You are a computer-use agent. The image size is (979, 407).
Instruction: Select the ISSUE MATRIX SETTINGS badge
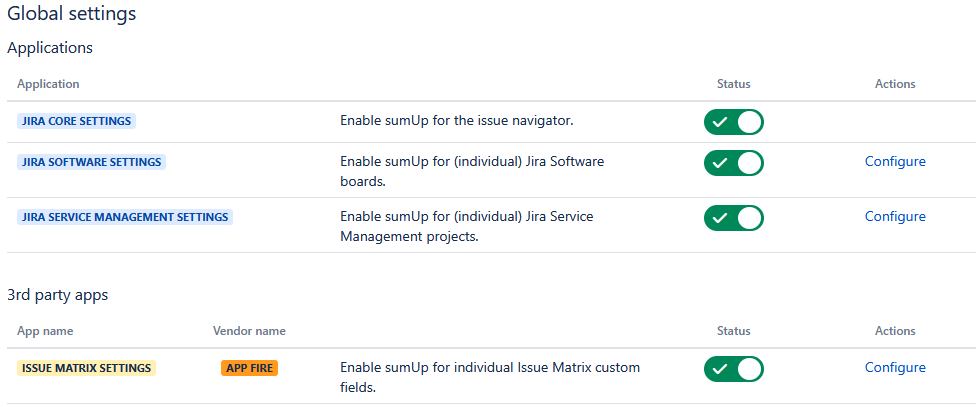[x=86, y=368]
